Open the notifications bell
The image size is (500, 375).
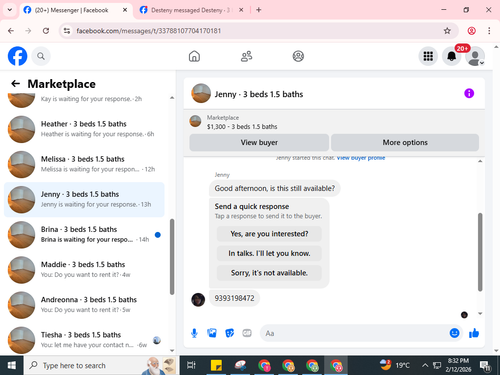452,56
